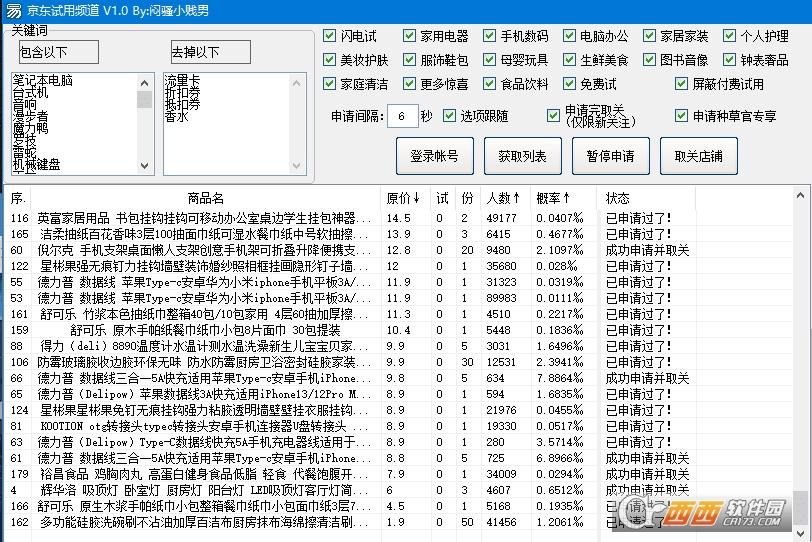Viewport: 812px width, 542px height.
Task: Select 流量卡 in exclude list
Action: coord(182,80)
